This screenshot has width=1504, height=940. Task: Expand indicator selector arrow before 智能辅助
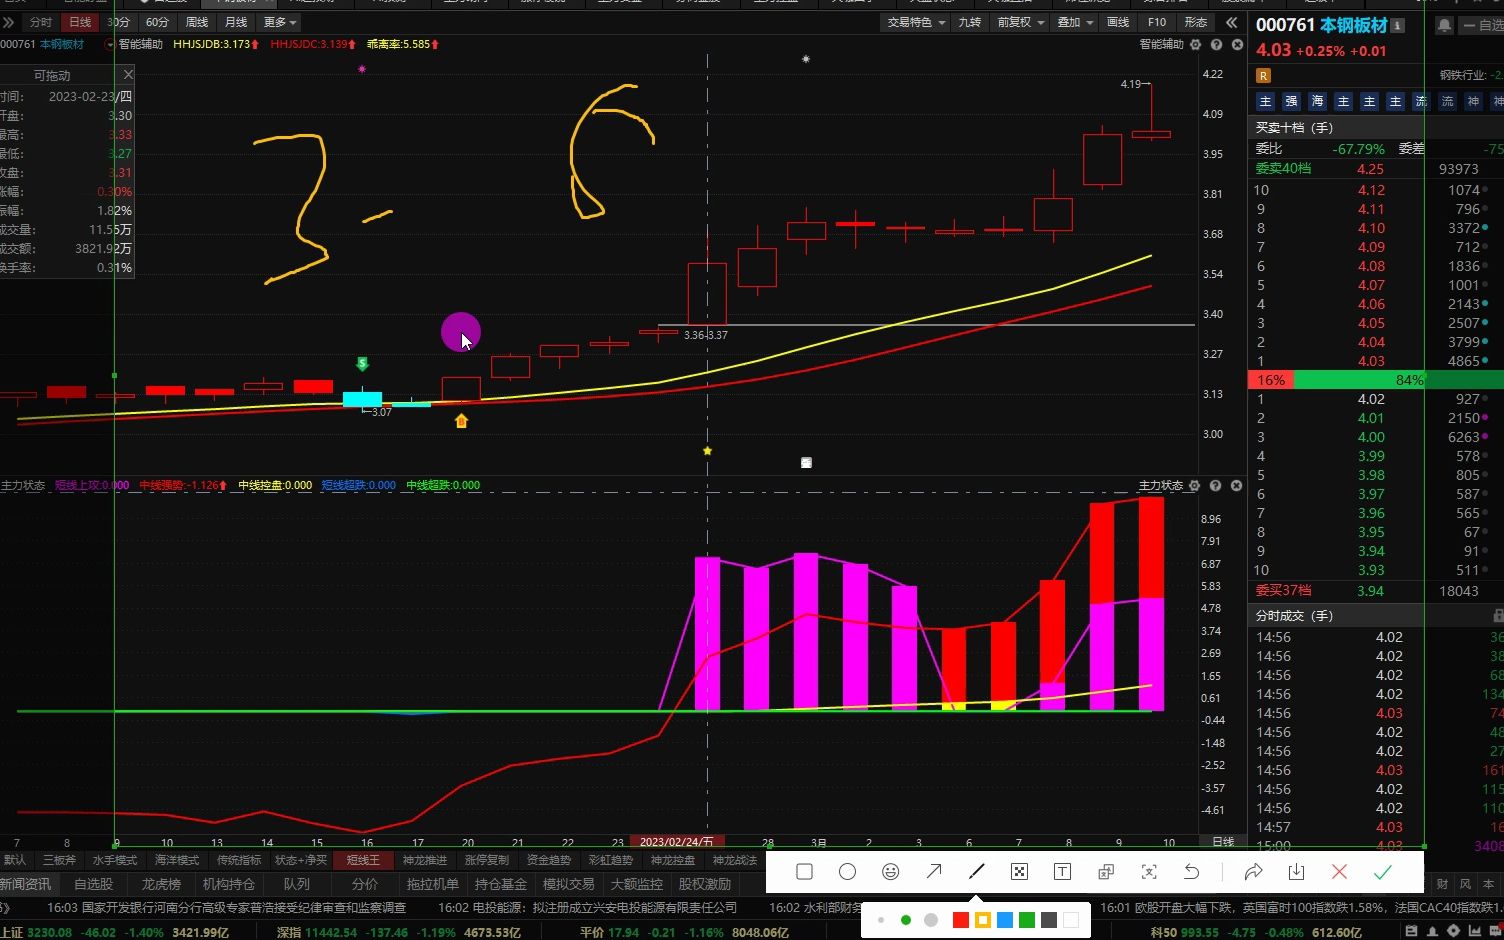109,45
